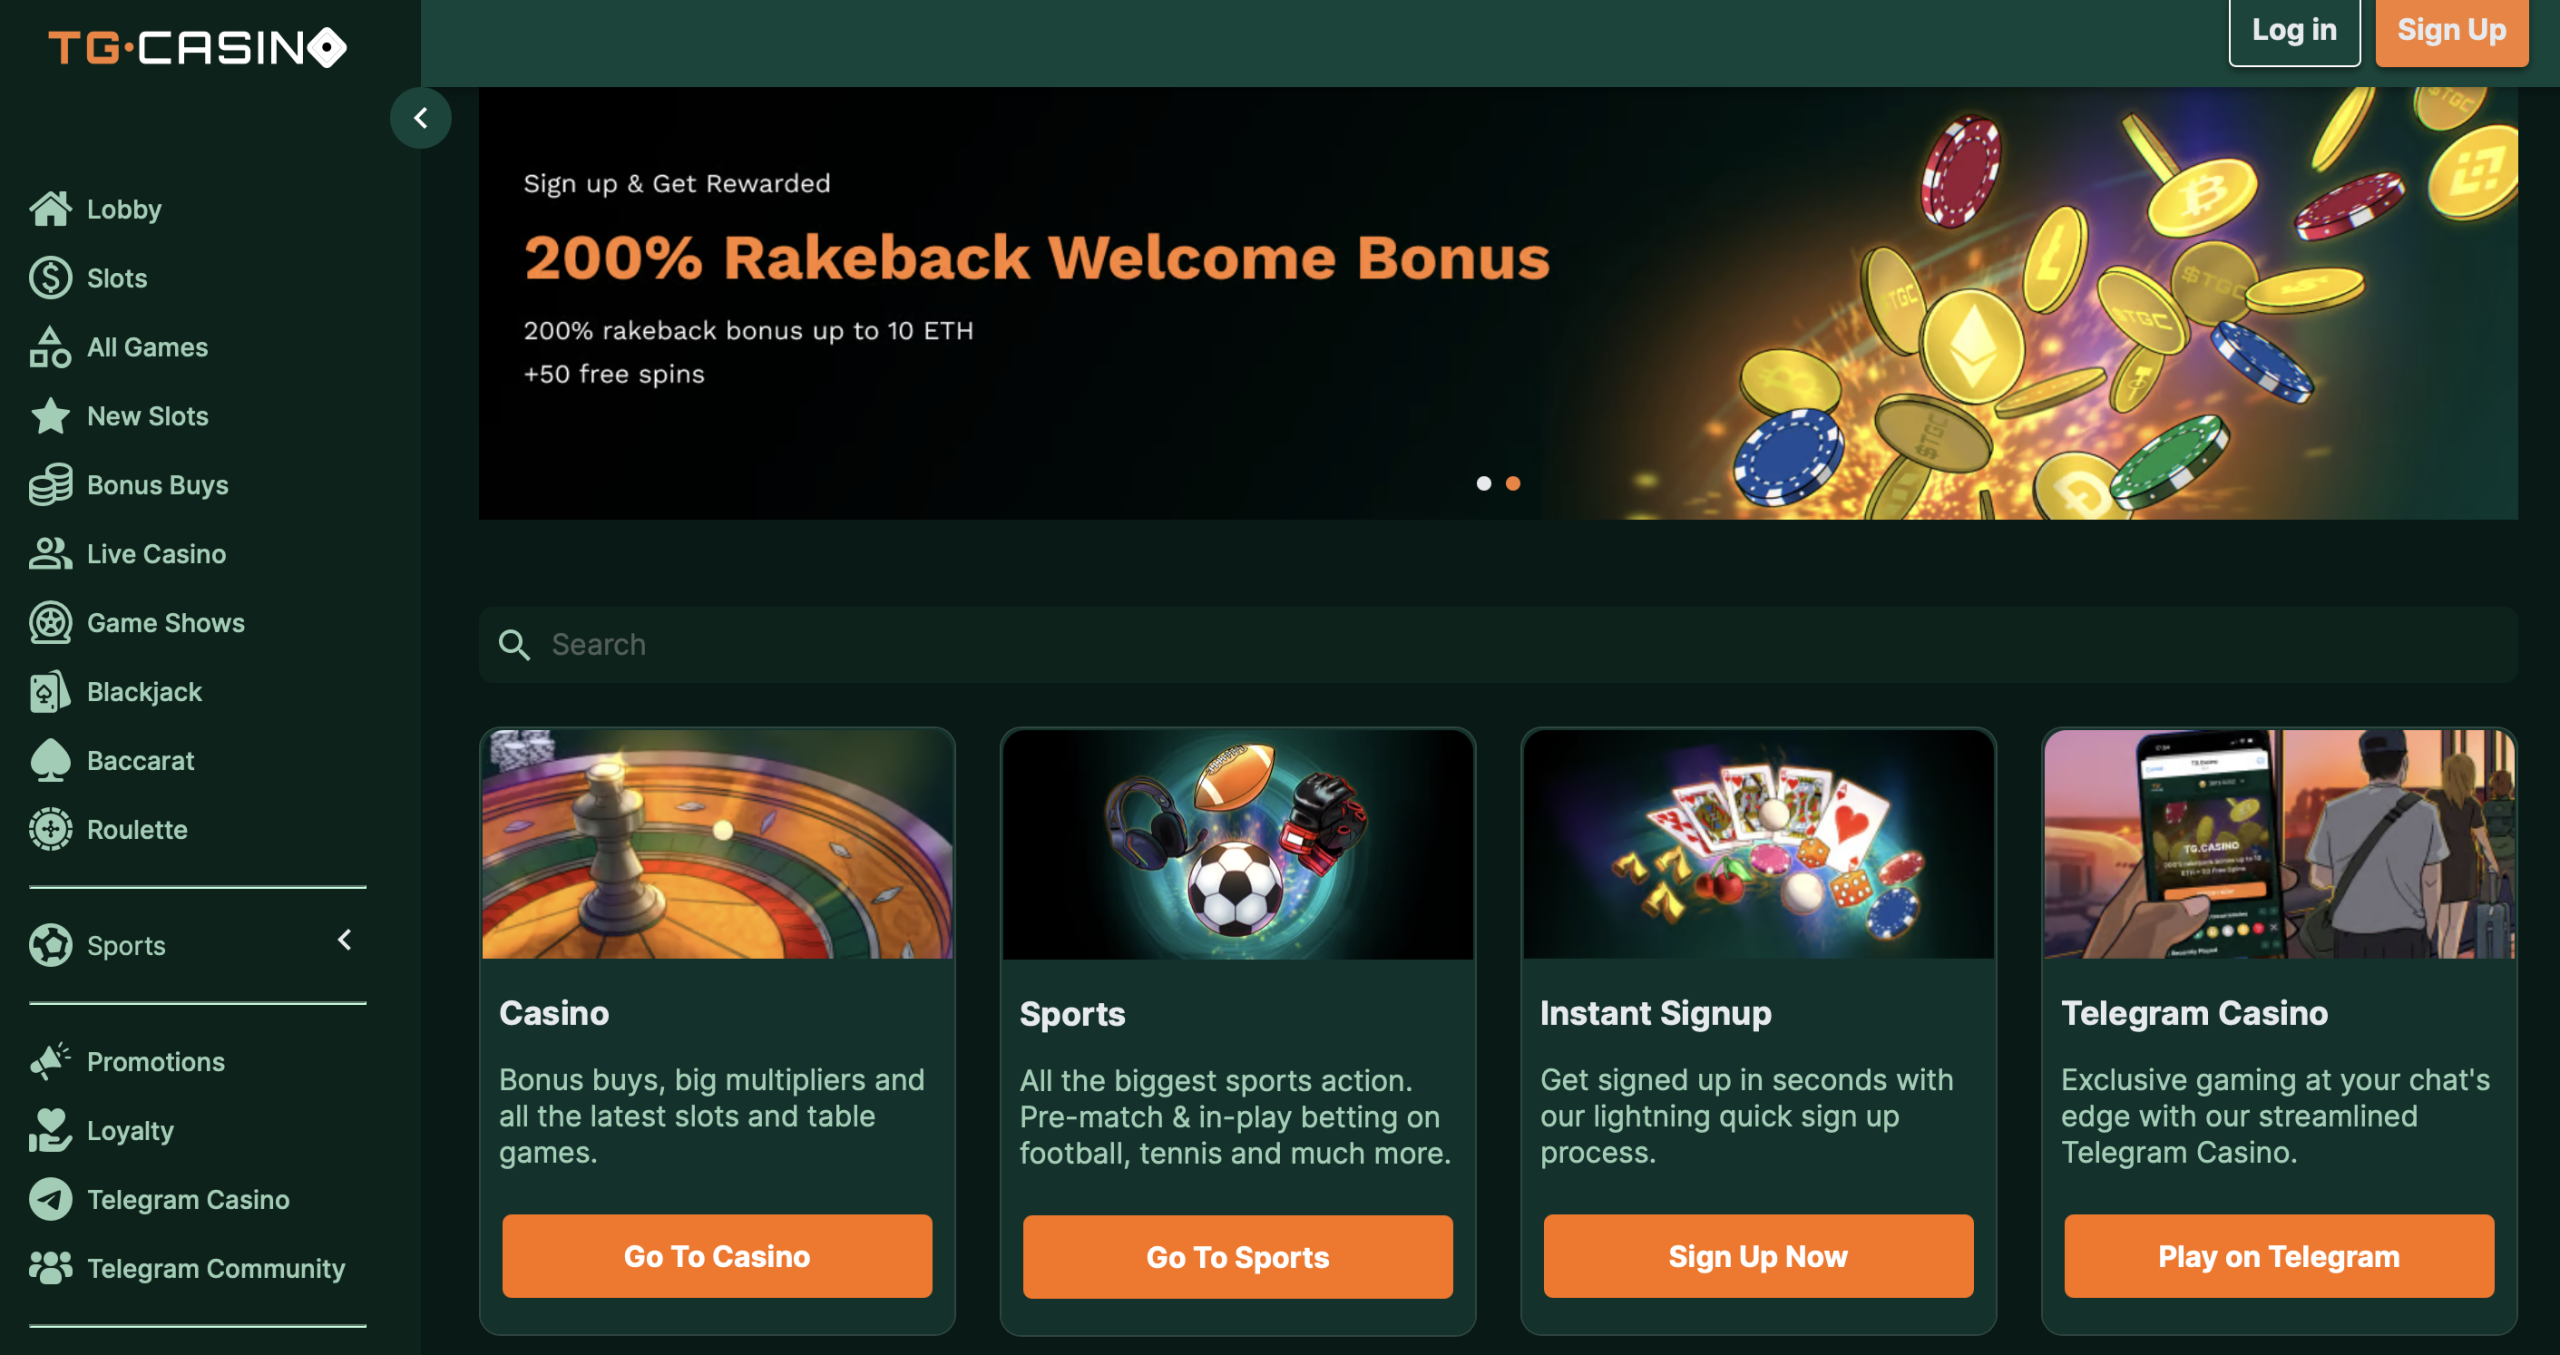Image resolution: width=2560 pixels, height=1355 pixels.
Task: Click the TG.Casino logo
Action: click(196, 46)
